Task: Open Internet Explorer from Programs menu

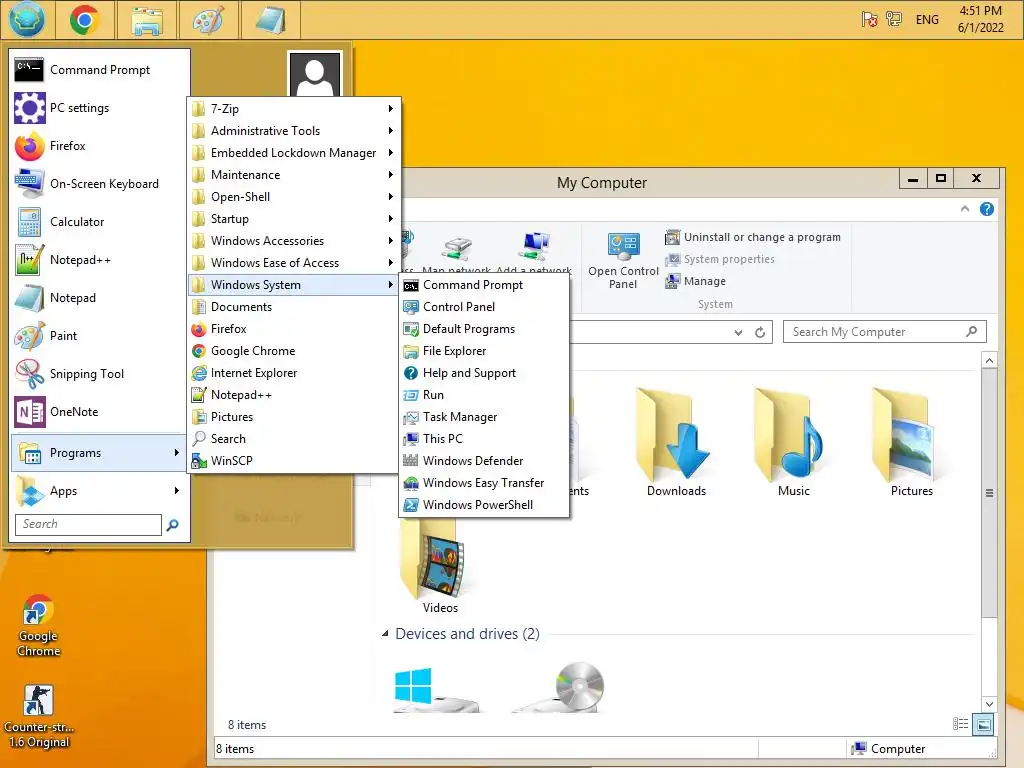Action: point(294,373)
